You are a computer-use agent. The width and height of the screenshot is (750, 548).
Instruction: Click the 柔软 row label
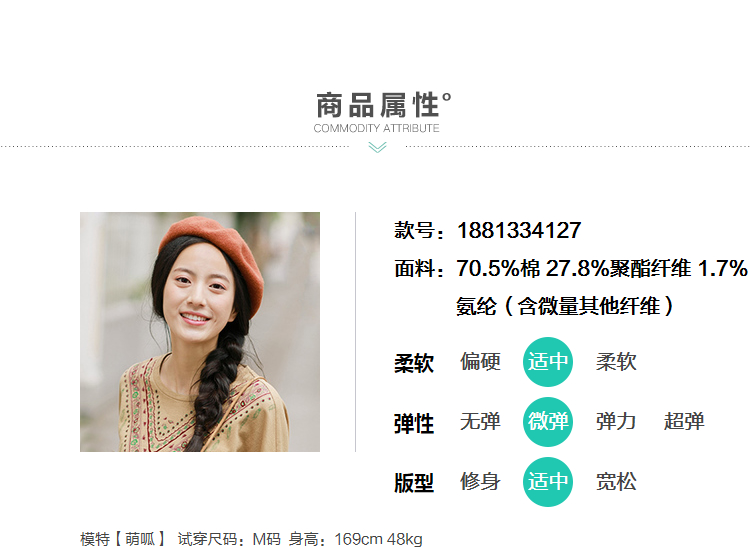click(x=414, y=363)
